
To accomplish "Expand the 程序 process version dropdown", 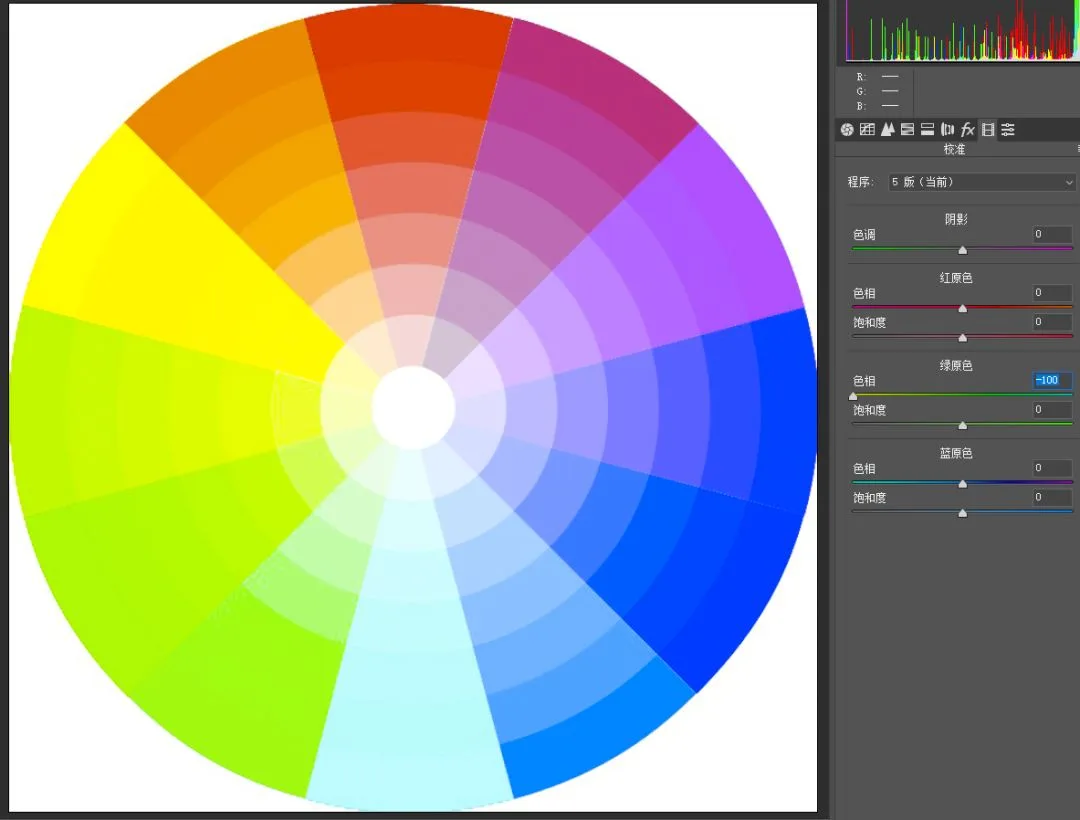I will coord(981,182).
